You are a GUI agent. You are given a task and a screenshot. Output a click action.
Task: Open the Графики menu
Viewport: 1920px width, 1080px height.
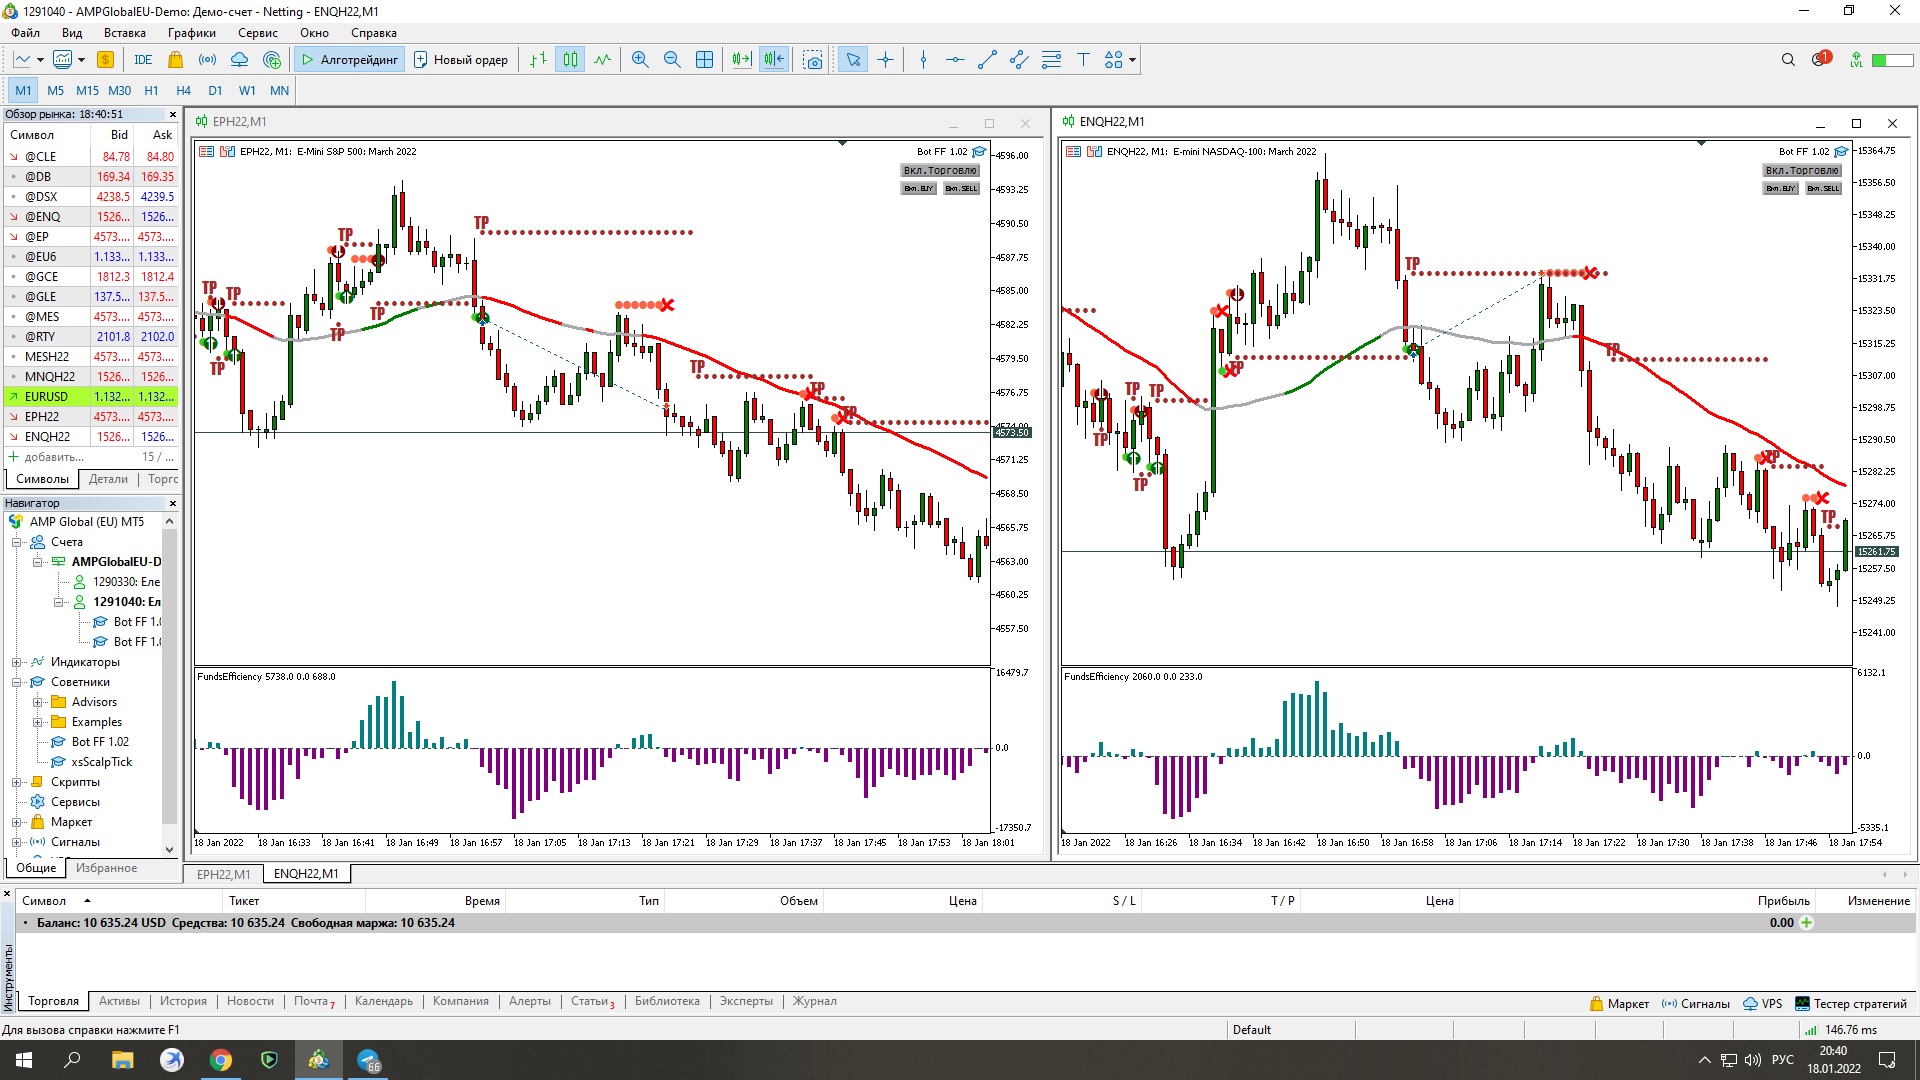pos(191,33)
